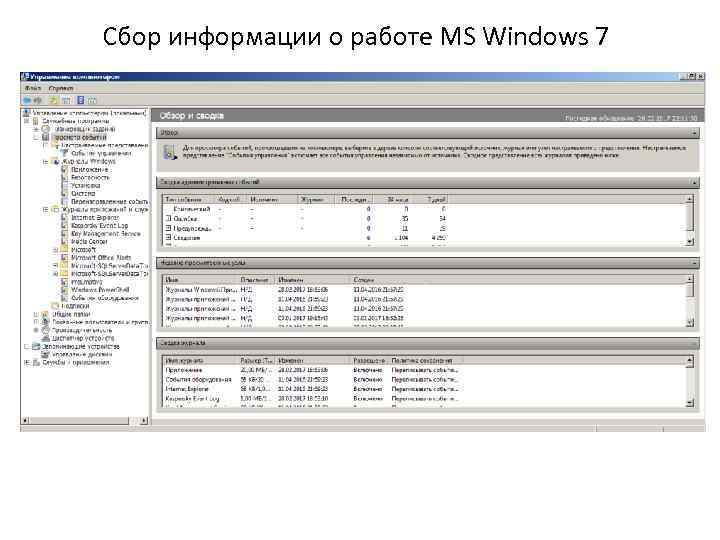Image resolution: width=720 pixels, height=540 pixels.
Task: Select Запоминающие устройства in the tree
Action: pos(81,346)
